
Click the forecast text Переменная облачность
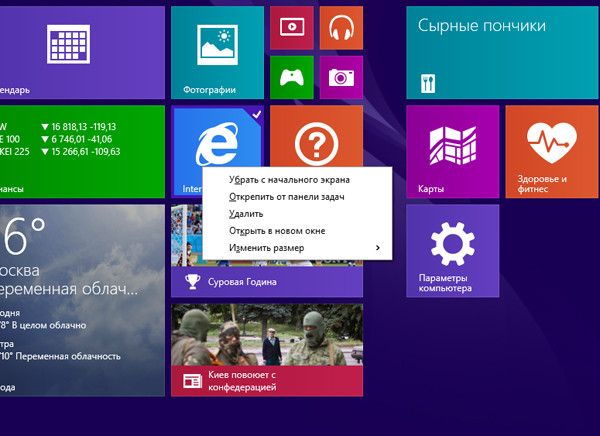68,356
